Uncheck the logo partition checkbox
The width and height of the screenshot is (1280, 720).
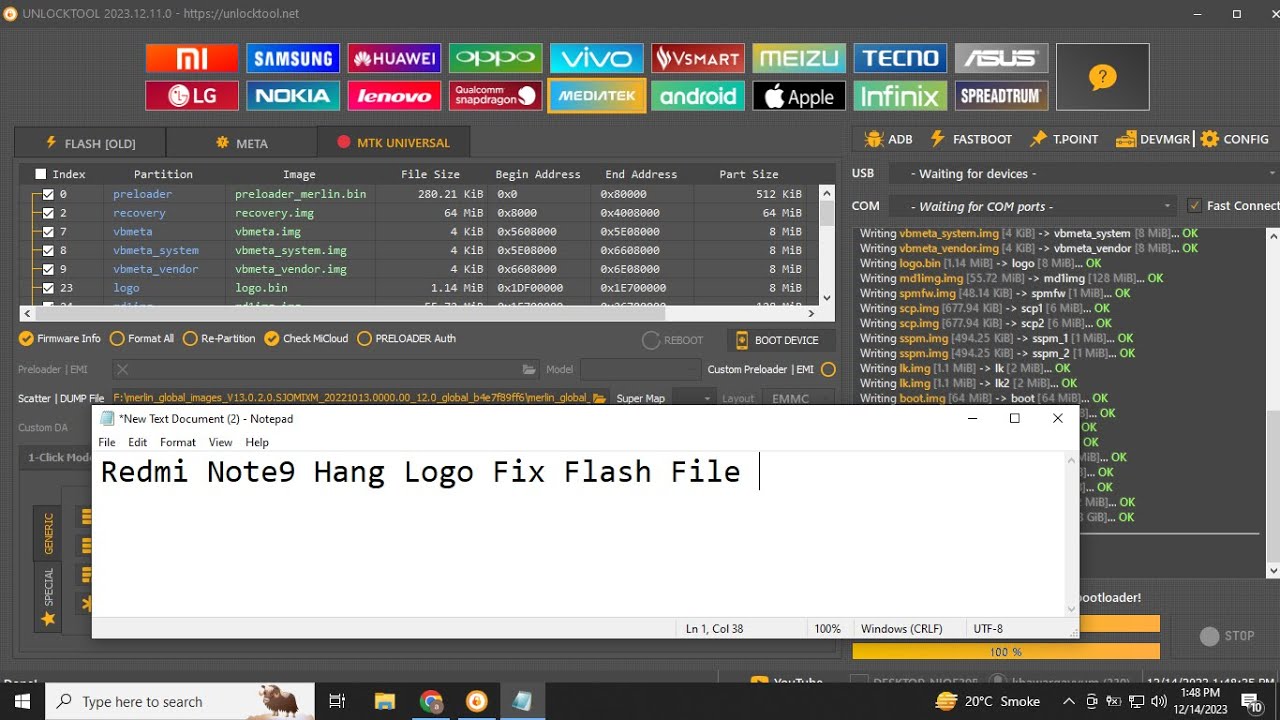(x=47, y=288)
